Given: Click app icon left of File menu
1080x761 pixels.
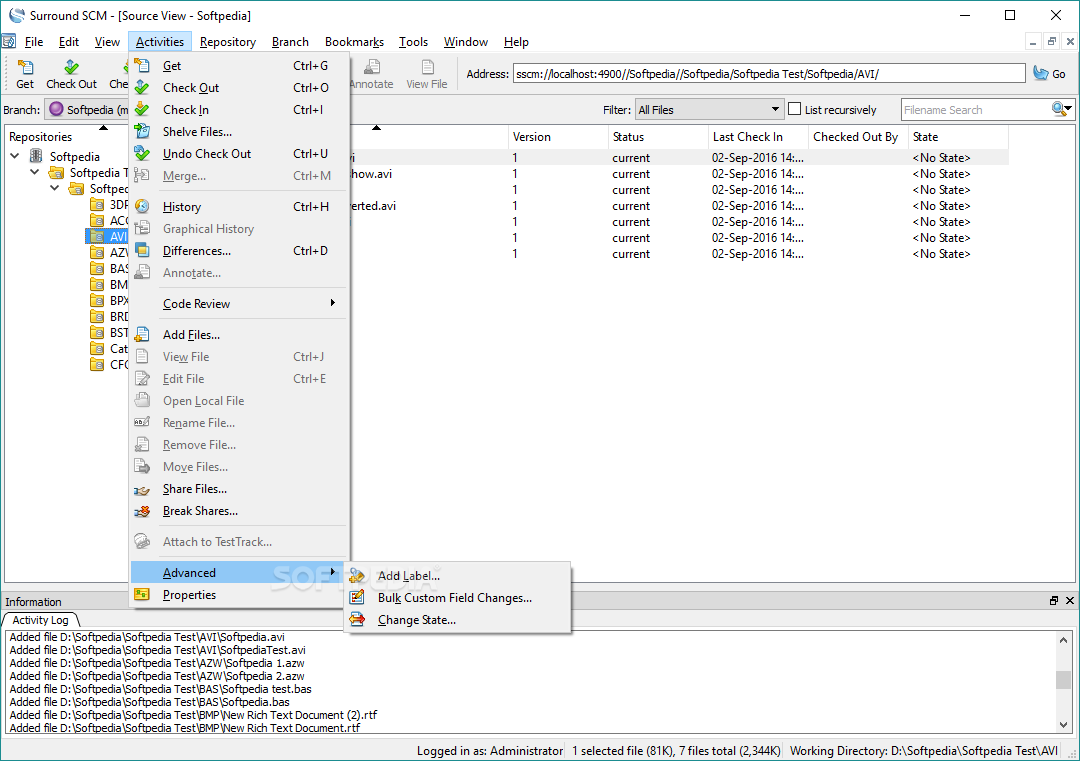Looking at the screenshot, I should (x=9, y=42).
